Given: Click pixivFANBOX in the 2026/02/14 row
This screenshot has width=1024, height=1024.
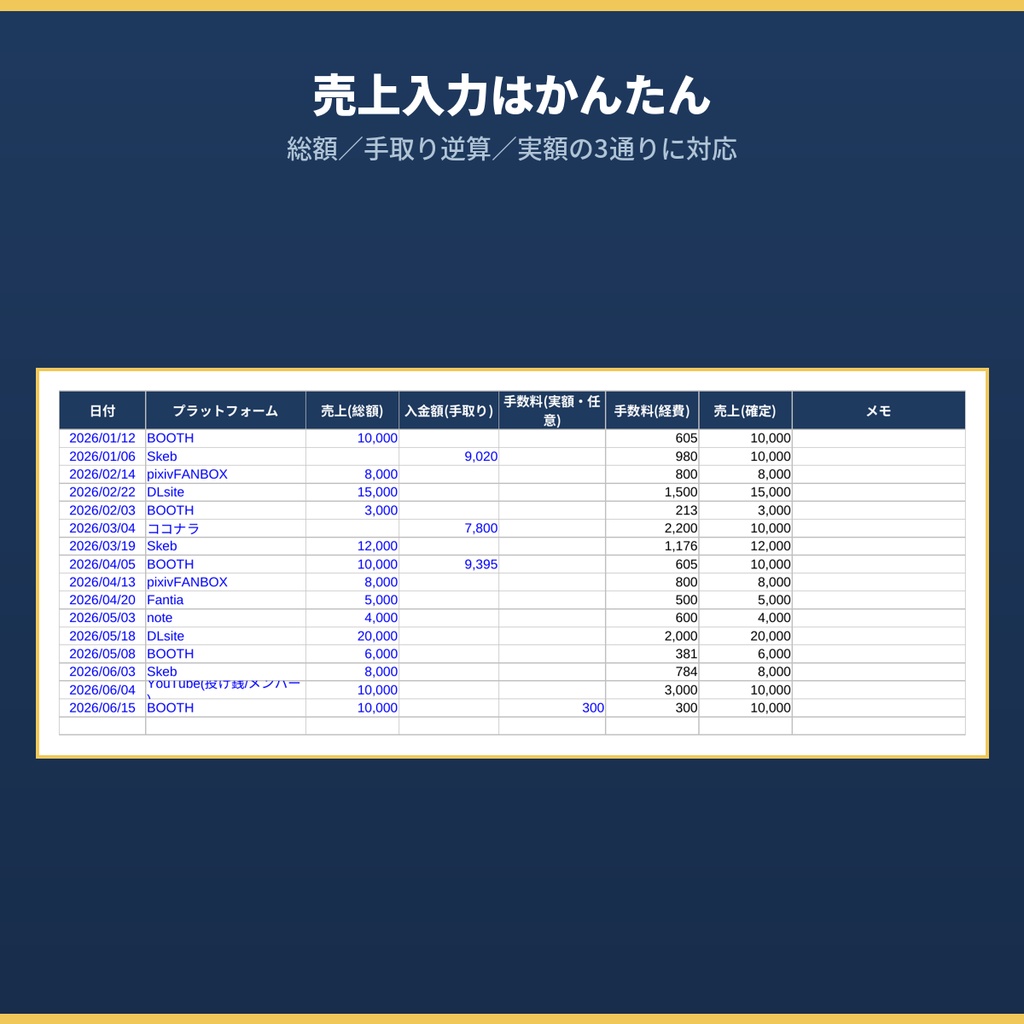Looking at the screenshot, I should click(225, 474).
